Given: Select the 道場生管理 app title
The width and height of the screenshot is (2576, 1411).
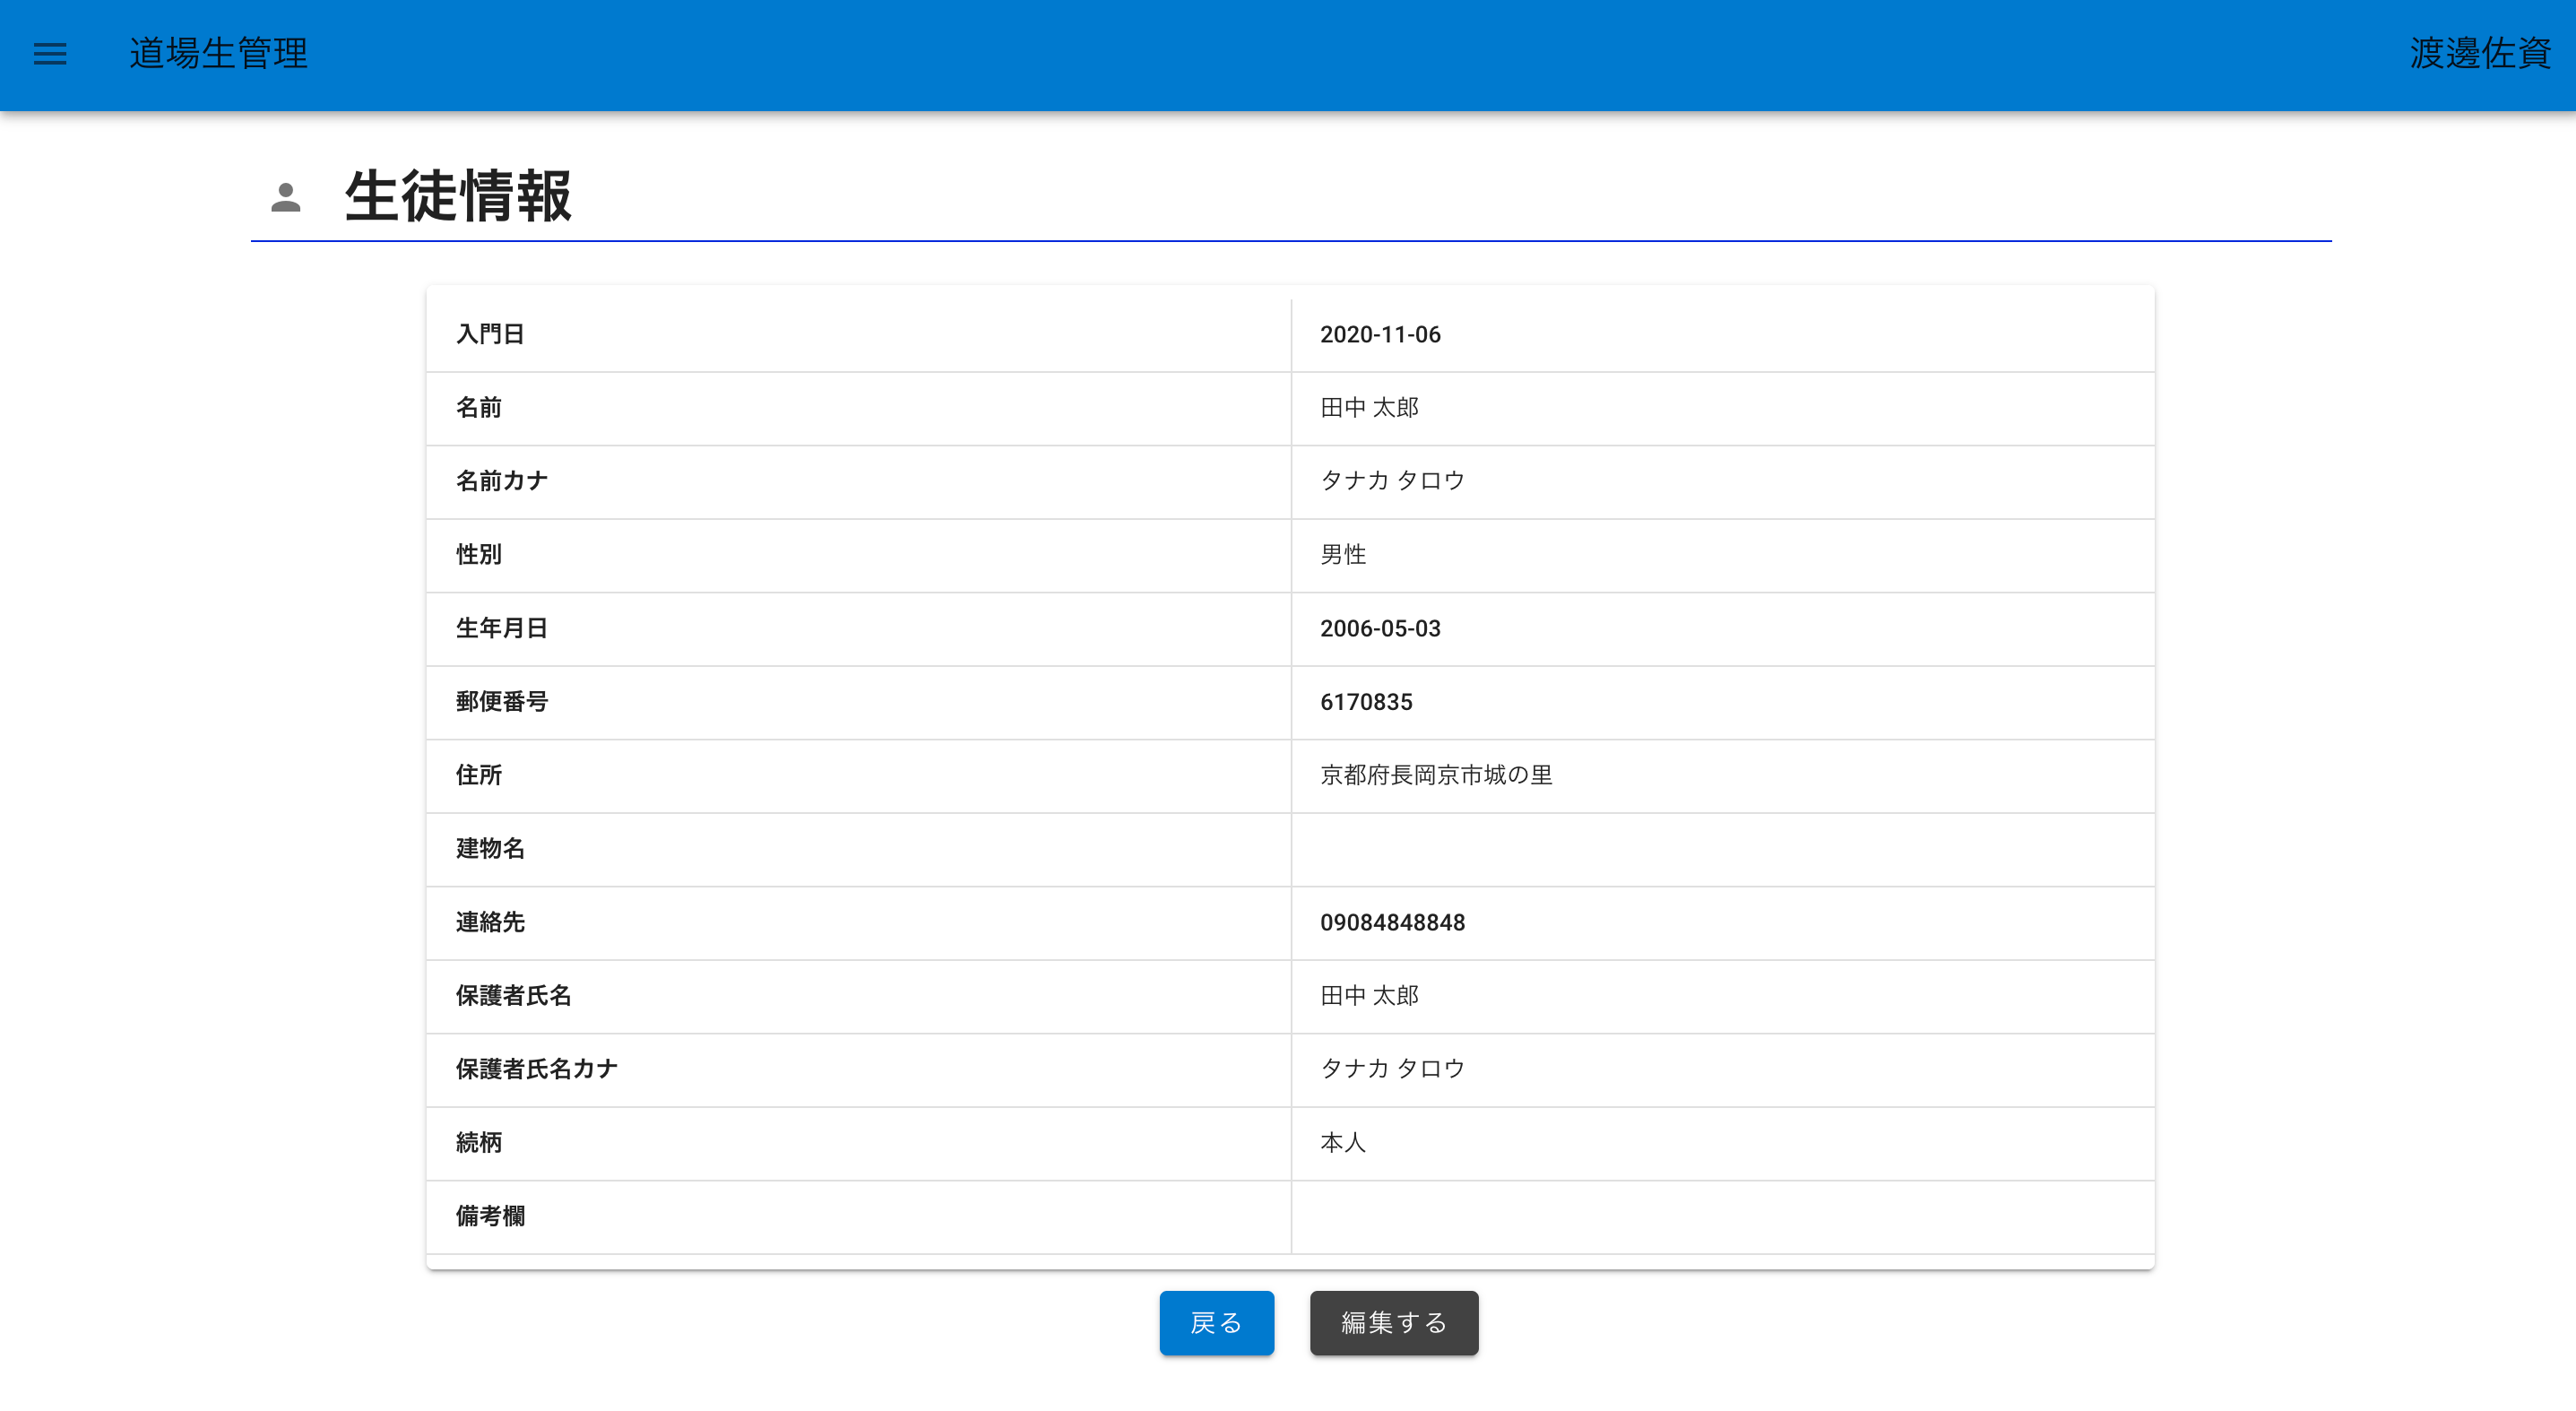Looking at the screenshot, I should click(x=218, y=54).
